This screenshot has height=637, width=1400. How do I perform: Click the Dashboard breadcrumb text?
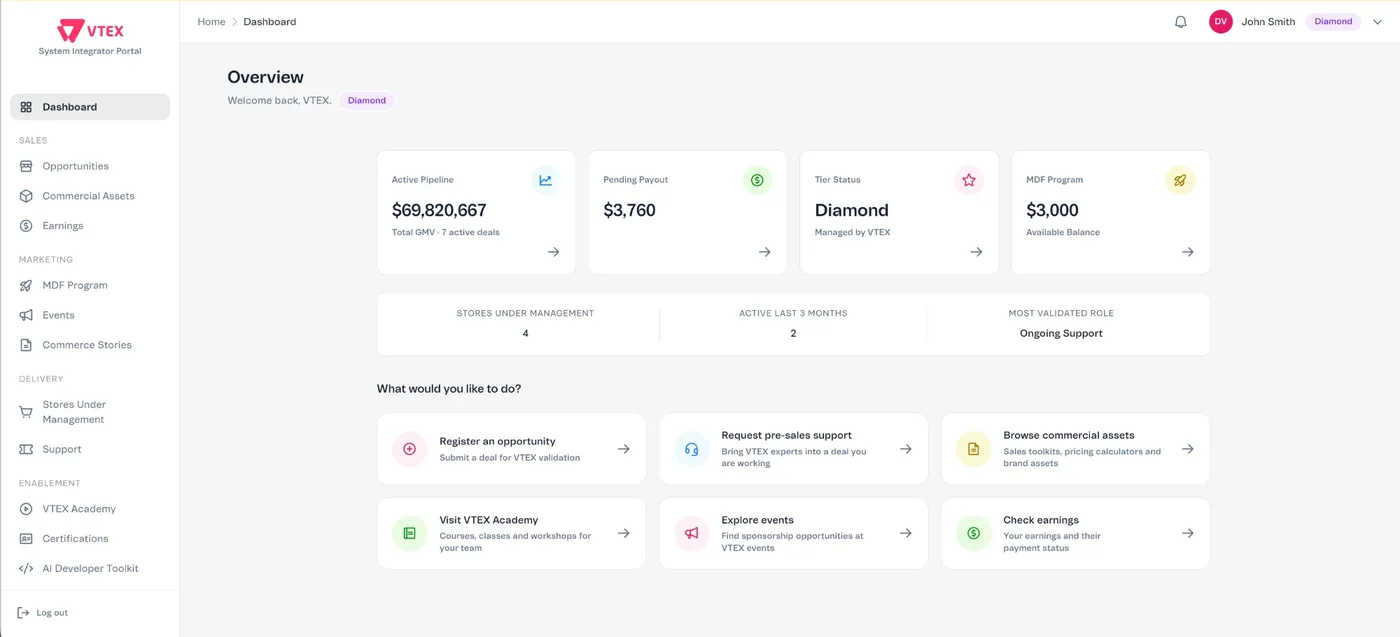[270, 22]
